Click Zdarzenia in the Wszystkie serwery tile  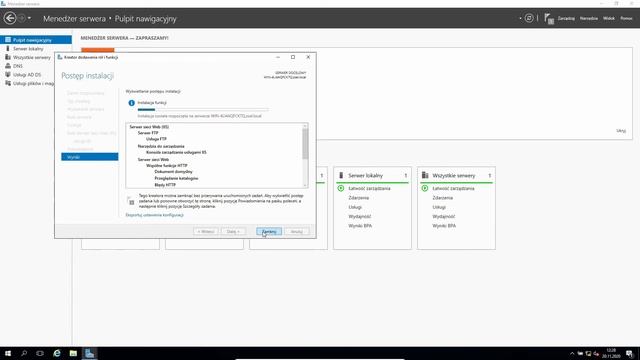coord(443,198)
